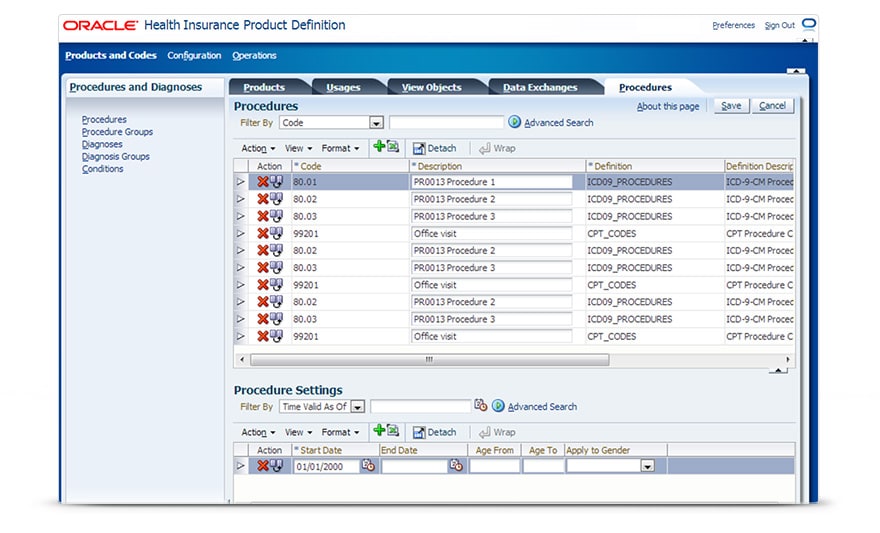The height and width of the screenshot is (533, 880).
Task: Open the calendar picker next to End Date
Action: [456, 466]
